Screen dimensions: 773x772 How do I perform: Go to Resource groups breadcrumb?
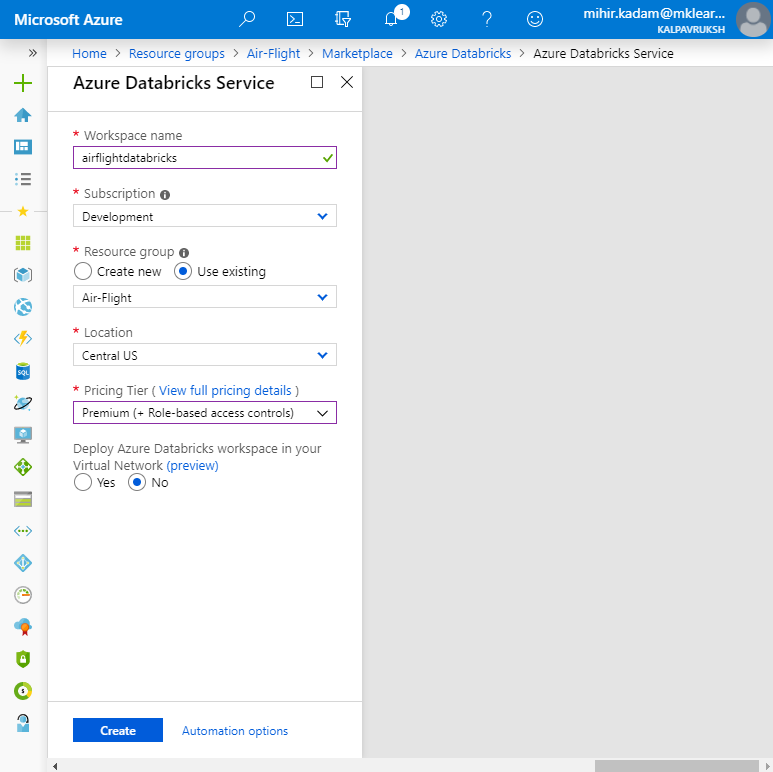pos(176,53)
